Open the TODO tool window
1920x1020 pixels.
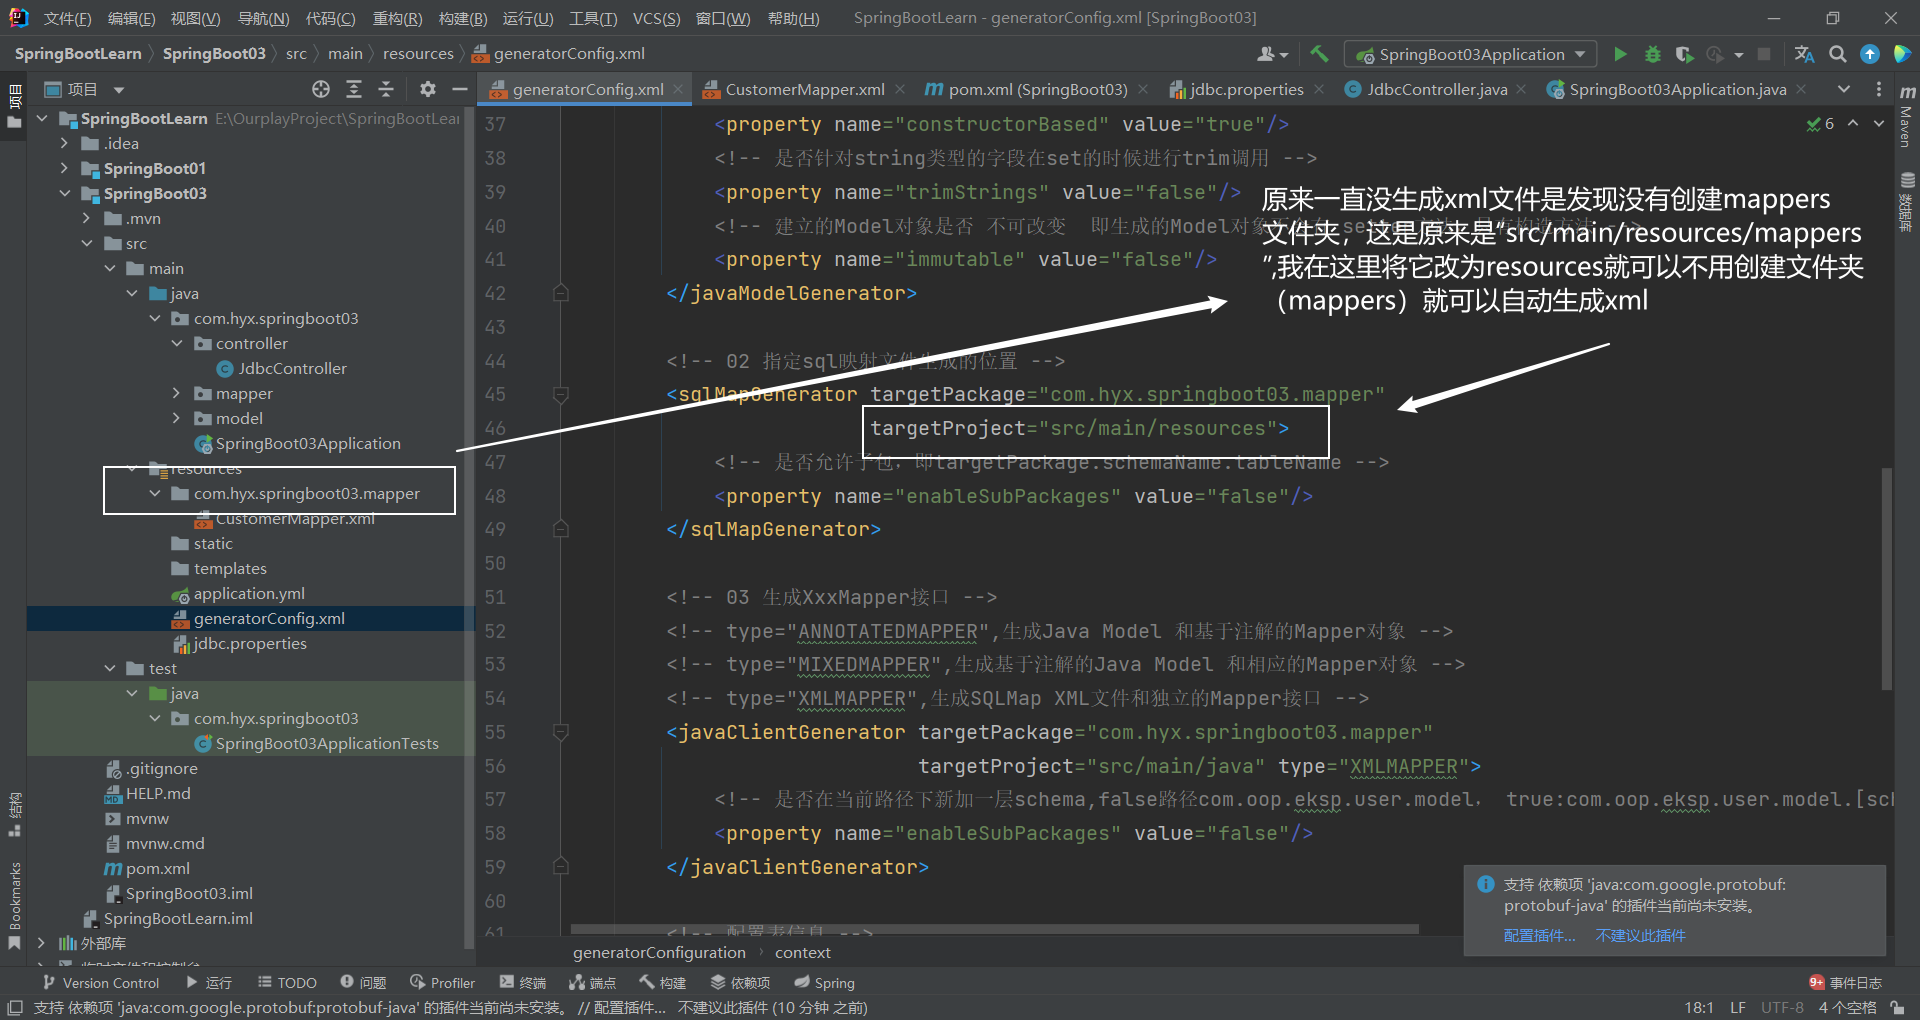[287, 983]
